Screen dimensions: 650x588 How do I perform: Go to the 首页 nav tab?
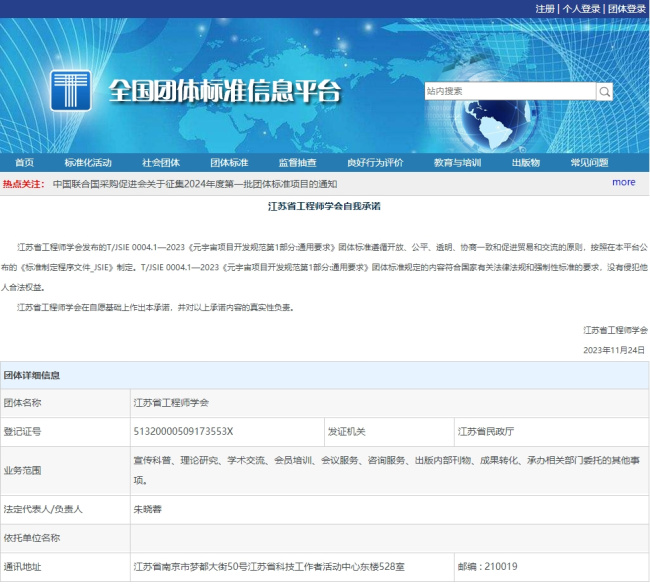point(24,162)
